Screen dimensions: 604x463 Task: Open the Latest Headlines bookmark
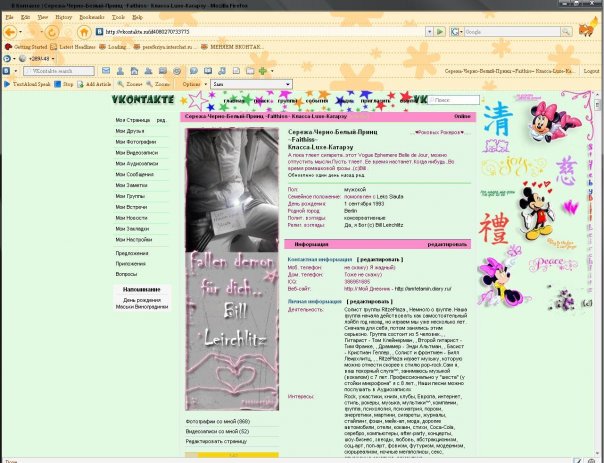click(x=73, y=47)
